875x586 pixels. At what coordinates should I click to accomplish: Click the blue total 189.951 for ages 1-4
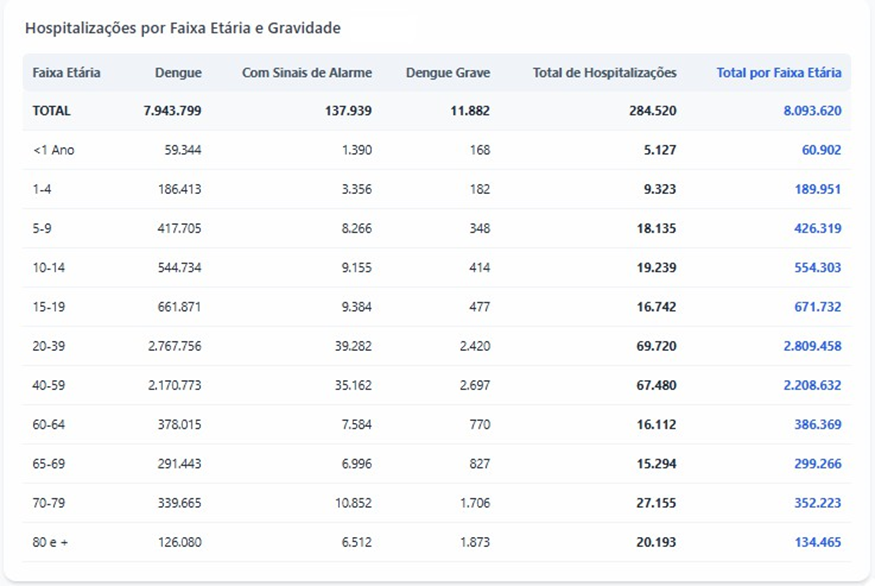tap(817, 189)
